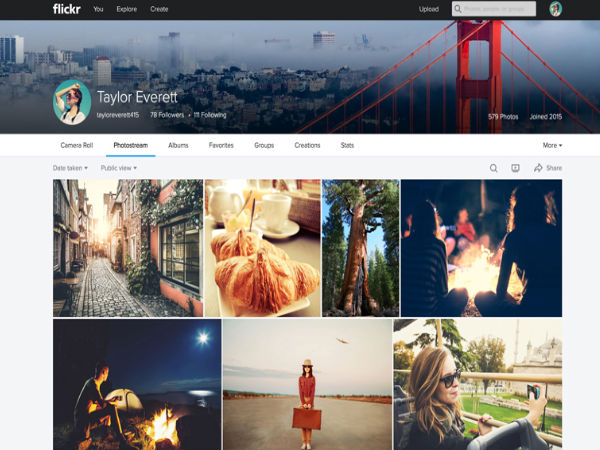Open the croissants and coffee photo
Image resolution: width=600 pixels, height=450 pixels.
coord(263,248)
